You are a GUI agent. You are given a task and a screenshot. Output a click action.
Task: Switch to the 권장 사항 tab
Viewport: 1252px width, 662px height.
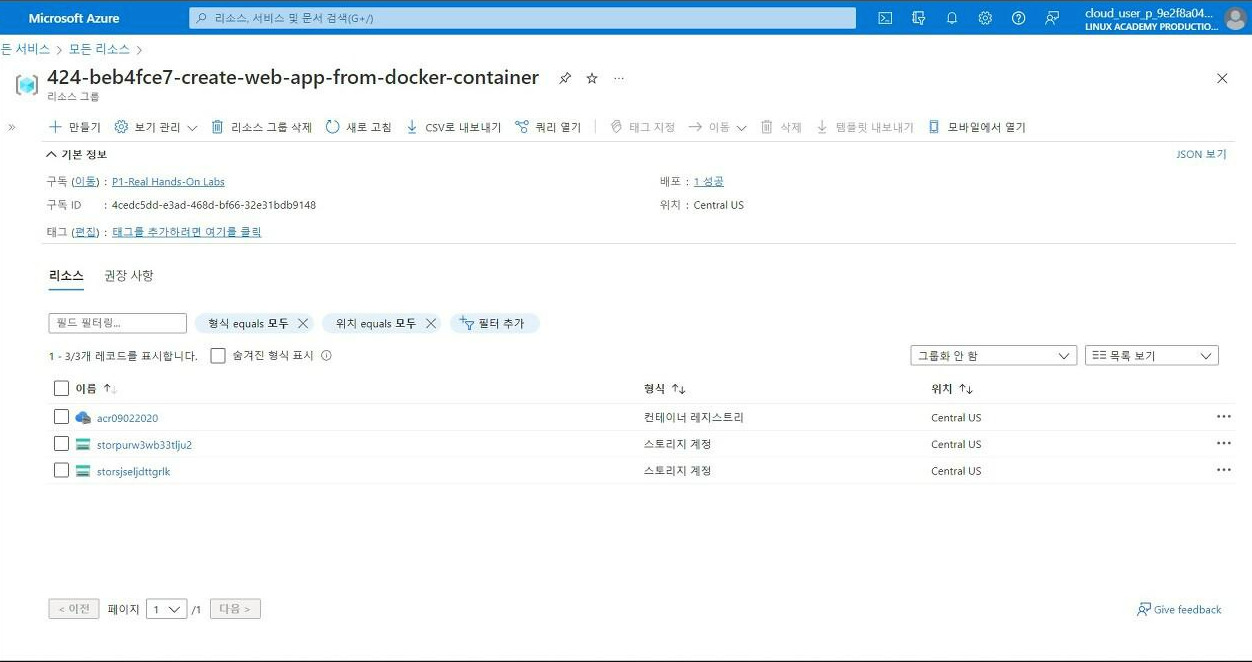point(129,276)
